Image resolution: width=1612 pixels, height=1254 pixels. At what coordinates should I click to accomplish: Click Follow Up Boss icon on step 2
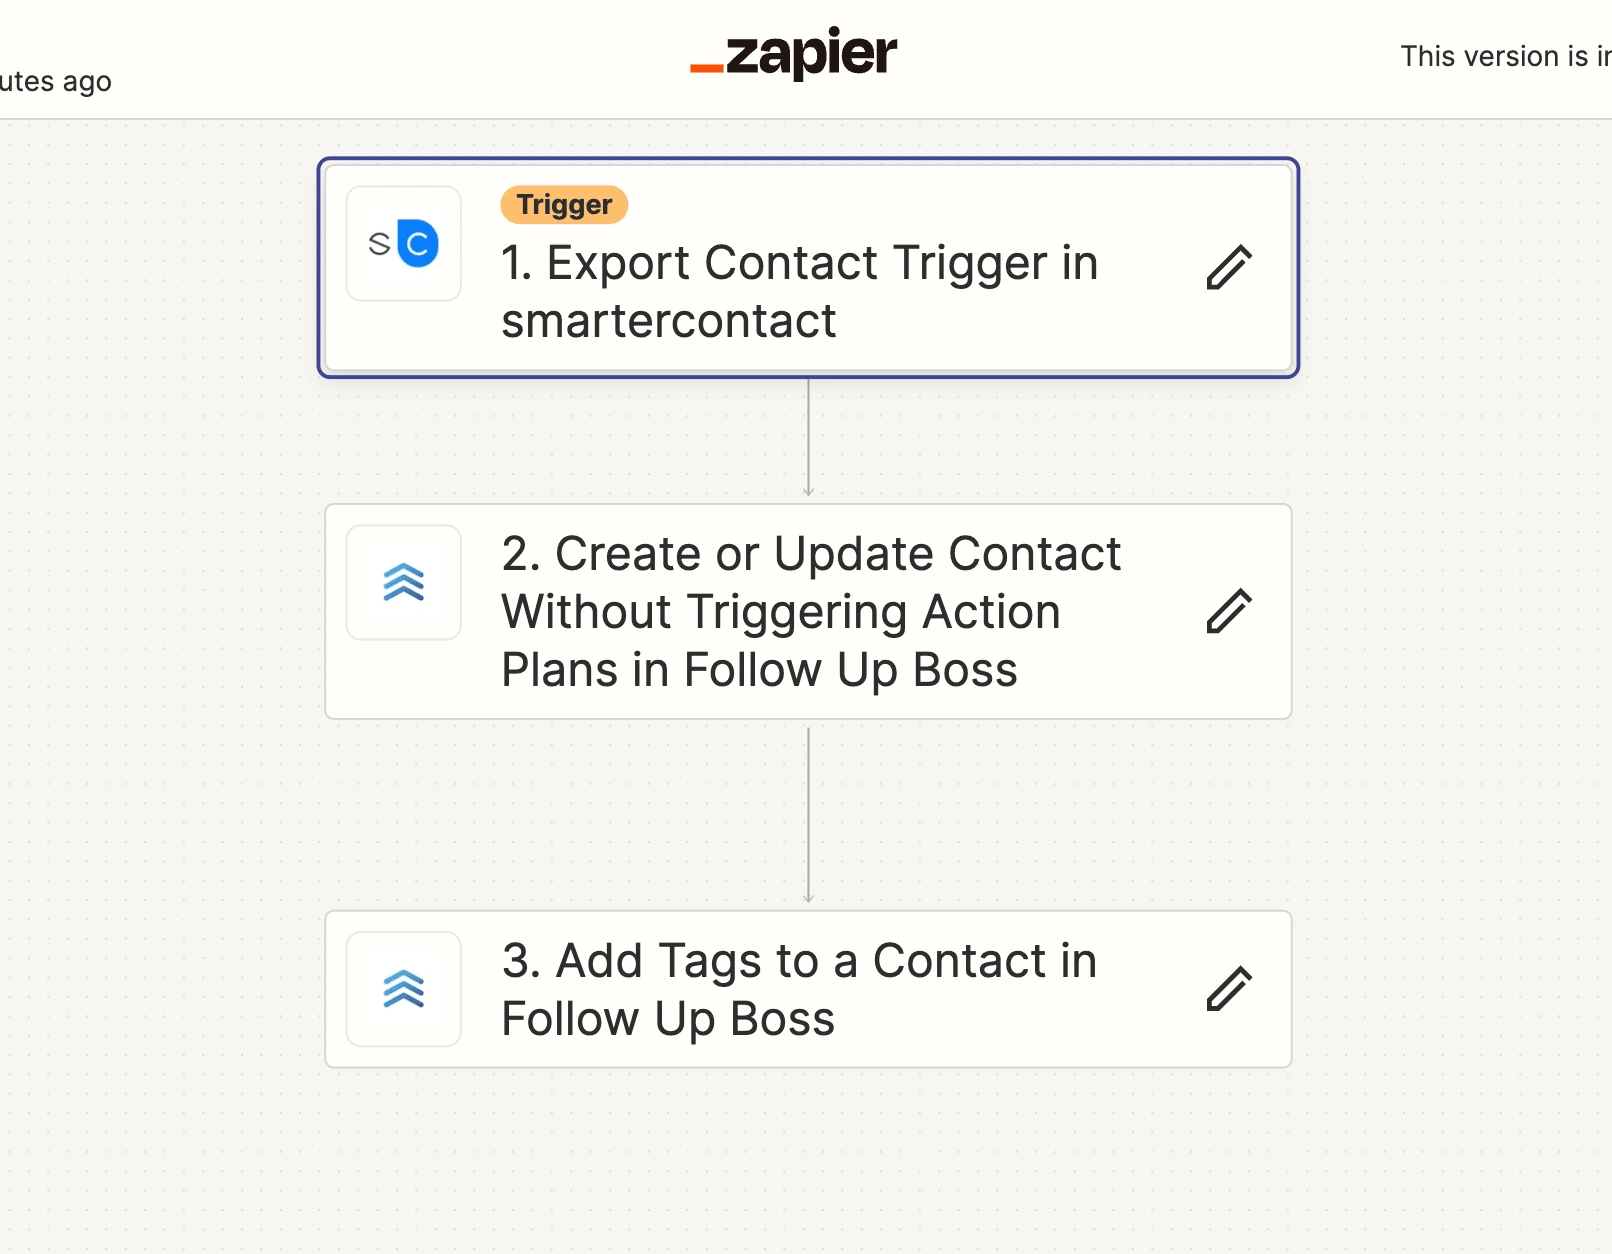(x=404, y=582)
